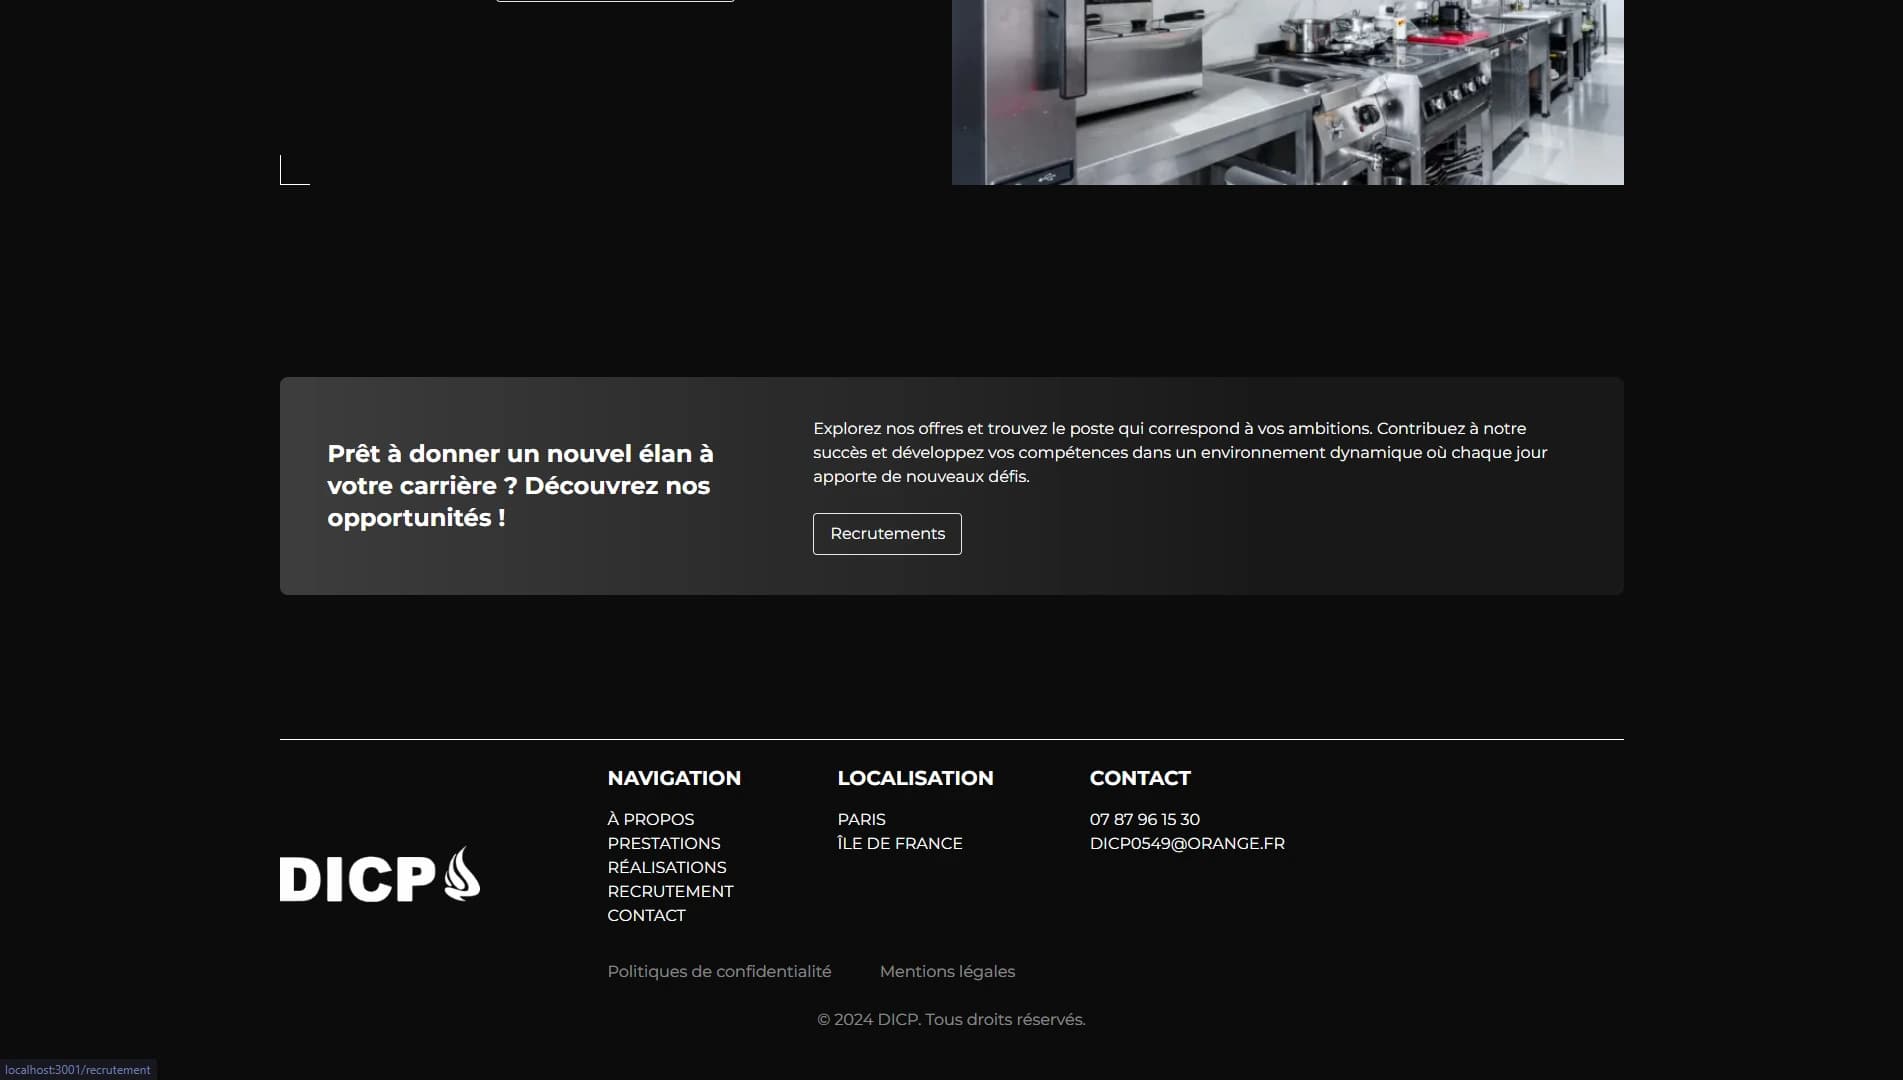Click the DICP0549@ORANGE.FR email address
This screenshot has width=1903, height=1080.
[1186, 843]
